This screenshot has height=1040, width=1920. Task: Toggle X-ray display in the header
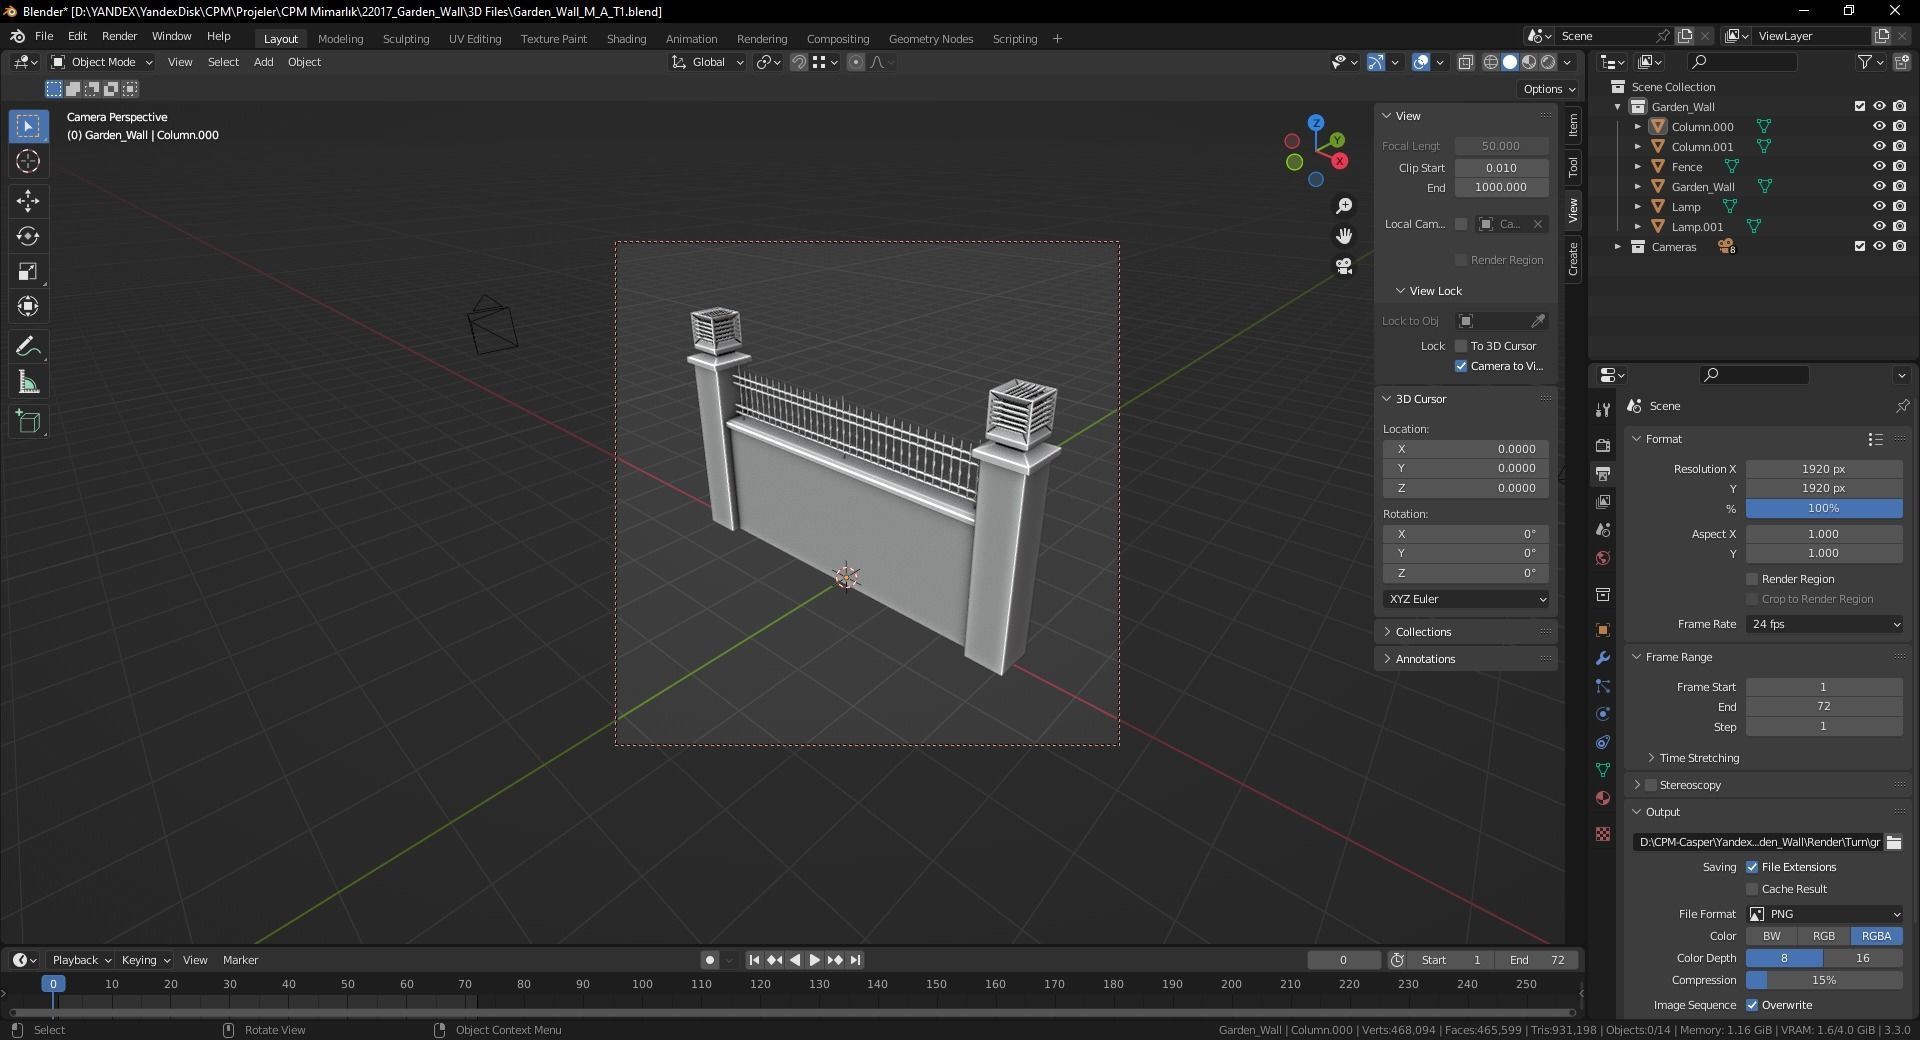point(1466,62)
